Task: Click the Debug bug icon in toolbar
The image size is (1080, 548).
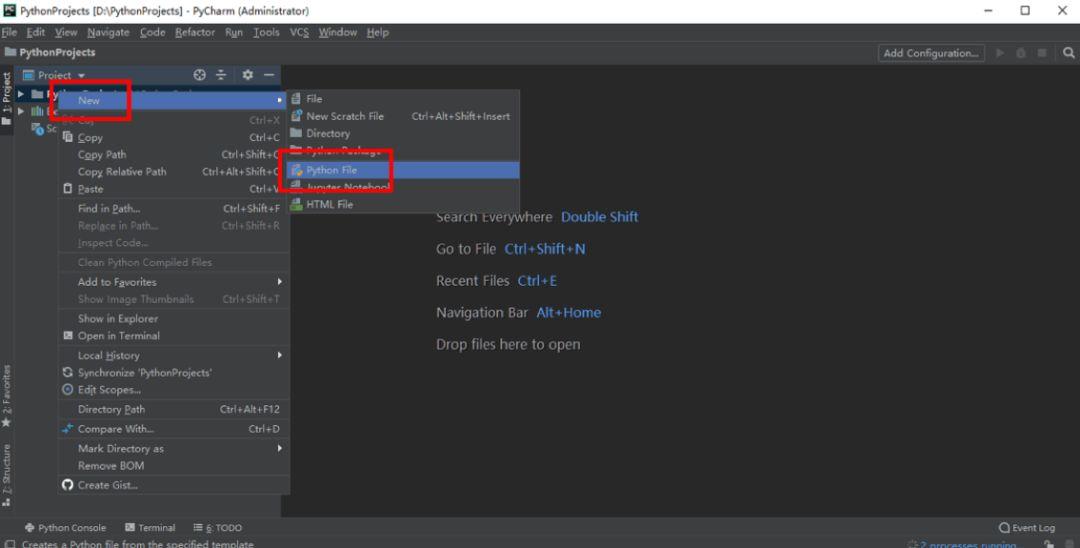Action: (1021, 53)
